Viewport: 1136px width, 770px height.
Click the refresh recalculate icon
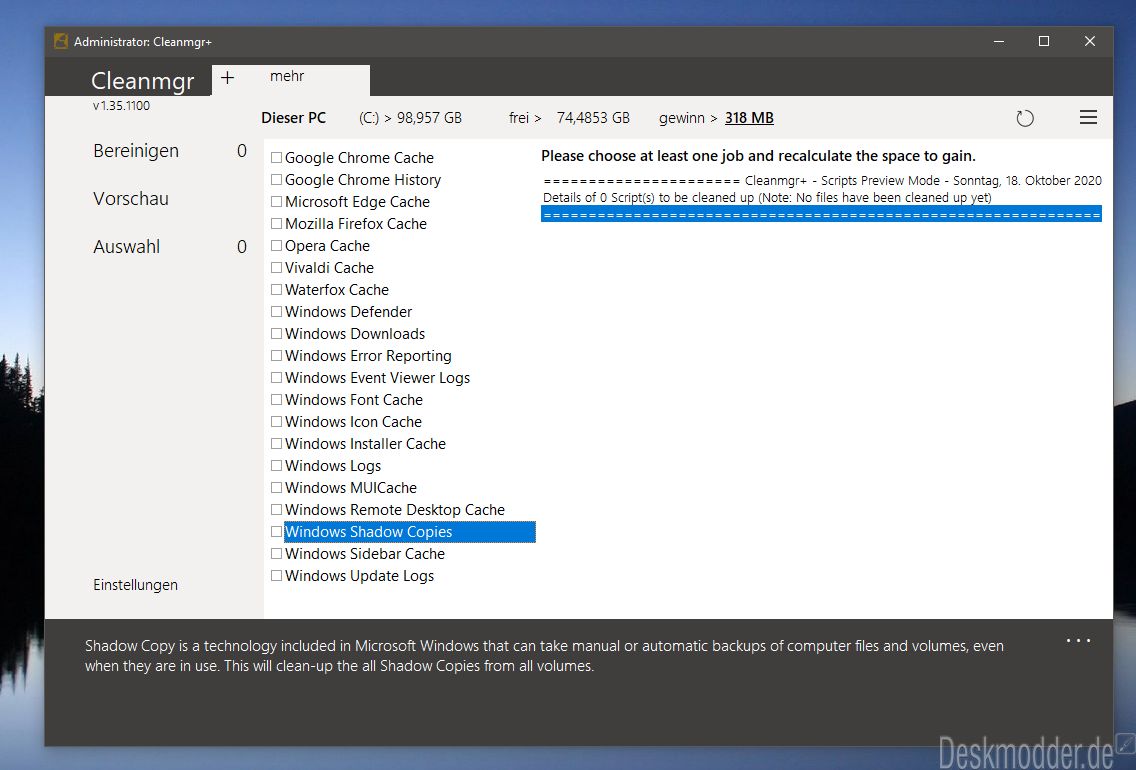coord(1024,118)
